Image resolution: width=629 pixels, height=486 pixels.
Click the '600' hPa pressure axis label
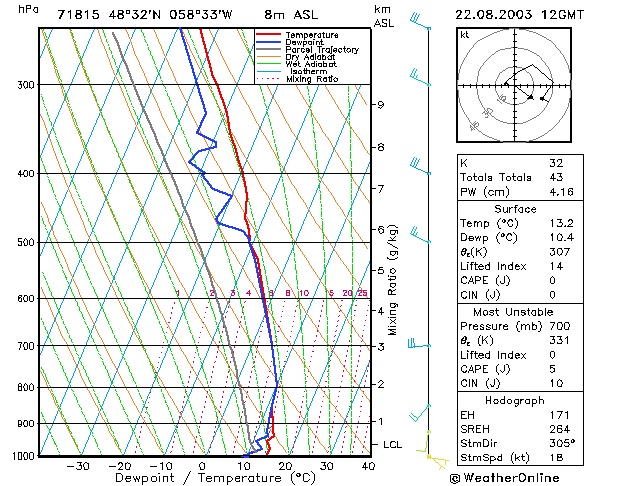pyautogui.click(x=26, y=299)
